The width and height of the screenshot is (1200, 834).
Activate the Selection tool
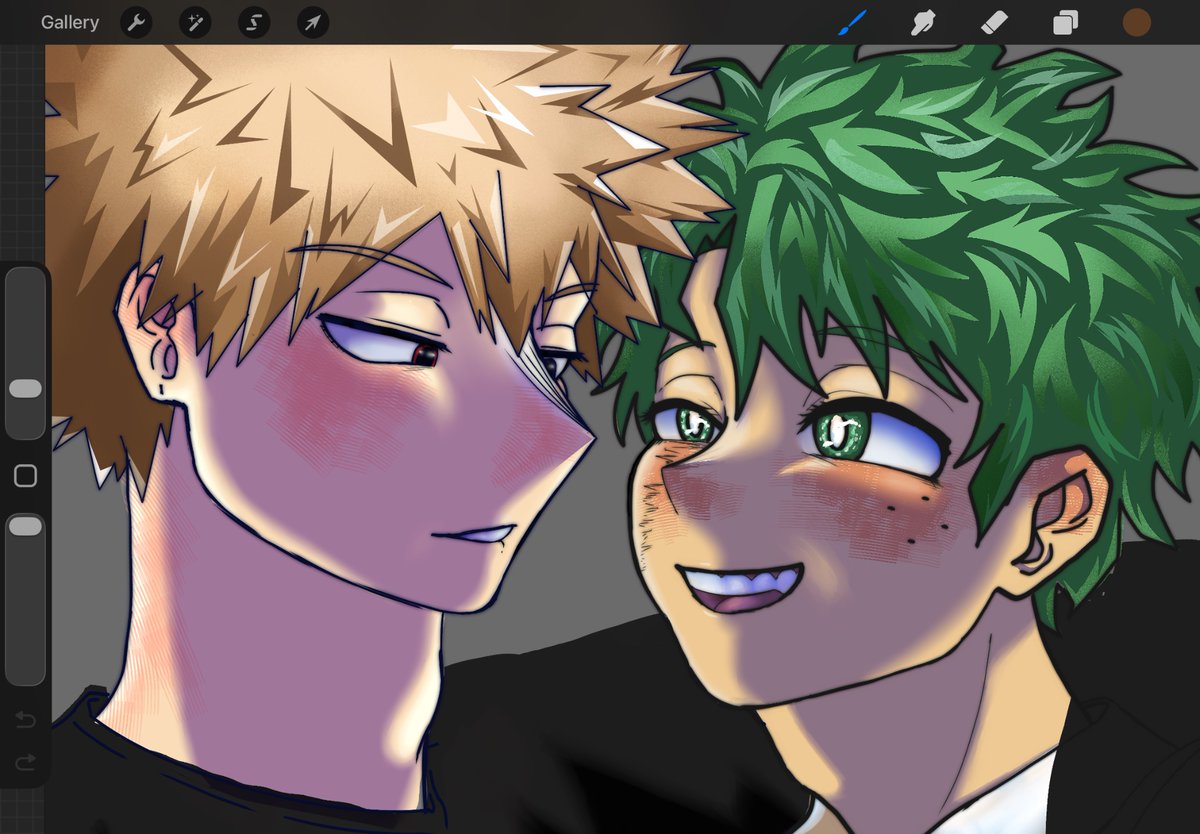[254, 22]
